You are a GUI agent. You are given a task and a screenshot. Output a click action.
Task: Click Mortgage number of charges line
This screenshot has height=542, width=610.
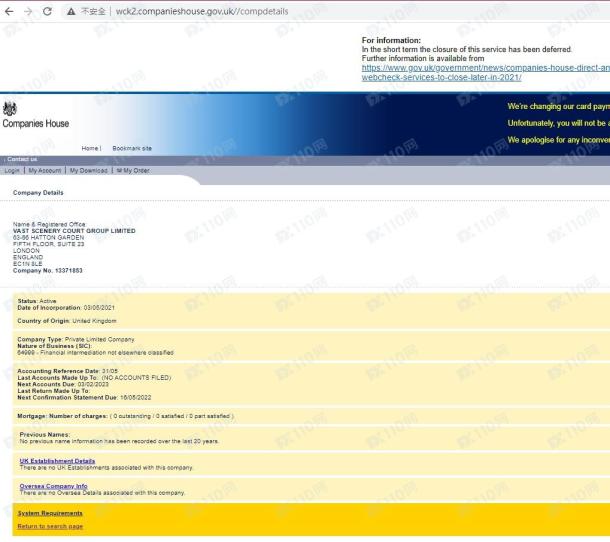pyautogui.click(x=126, y=416)
